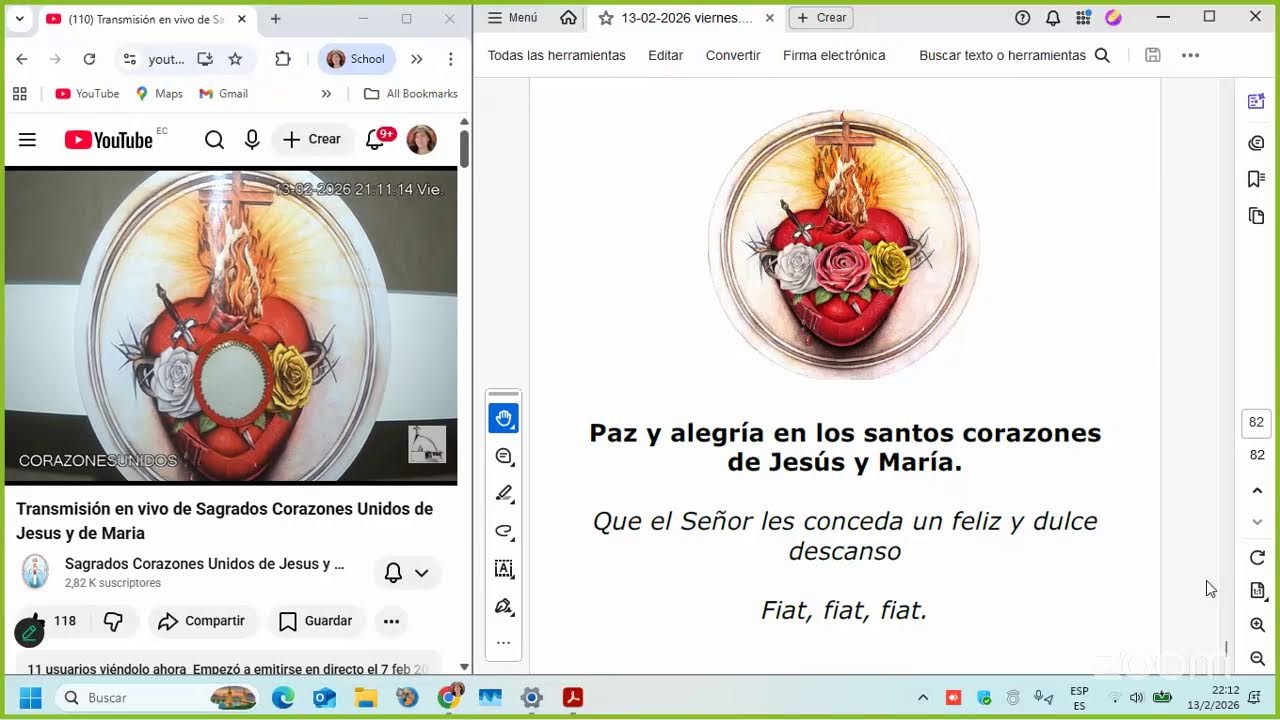
Task: Click the YouTube logo
Action: coord(109,139)
